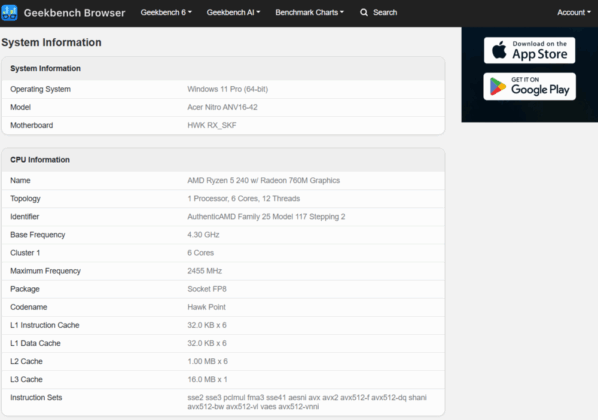Open the Google Play badge
The width and height of the screenshot is (598, 420).
(529, 87)
